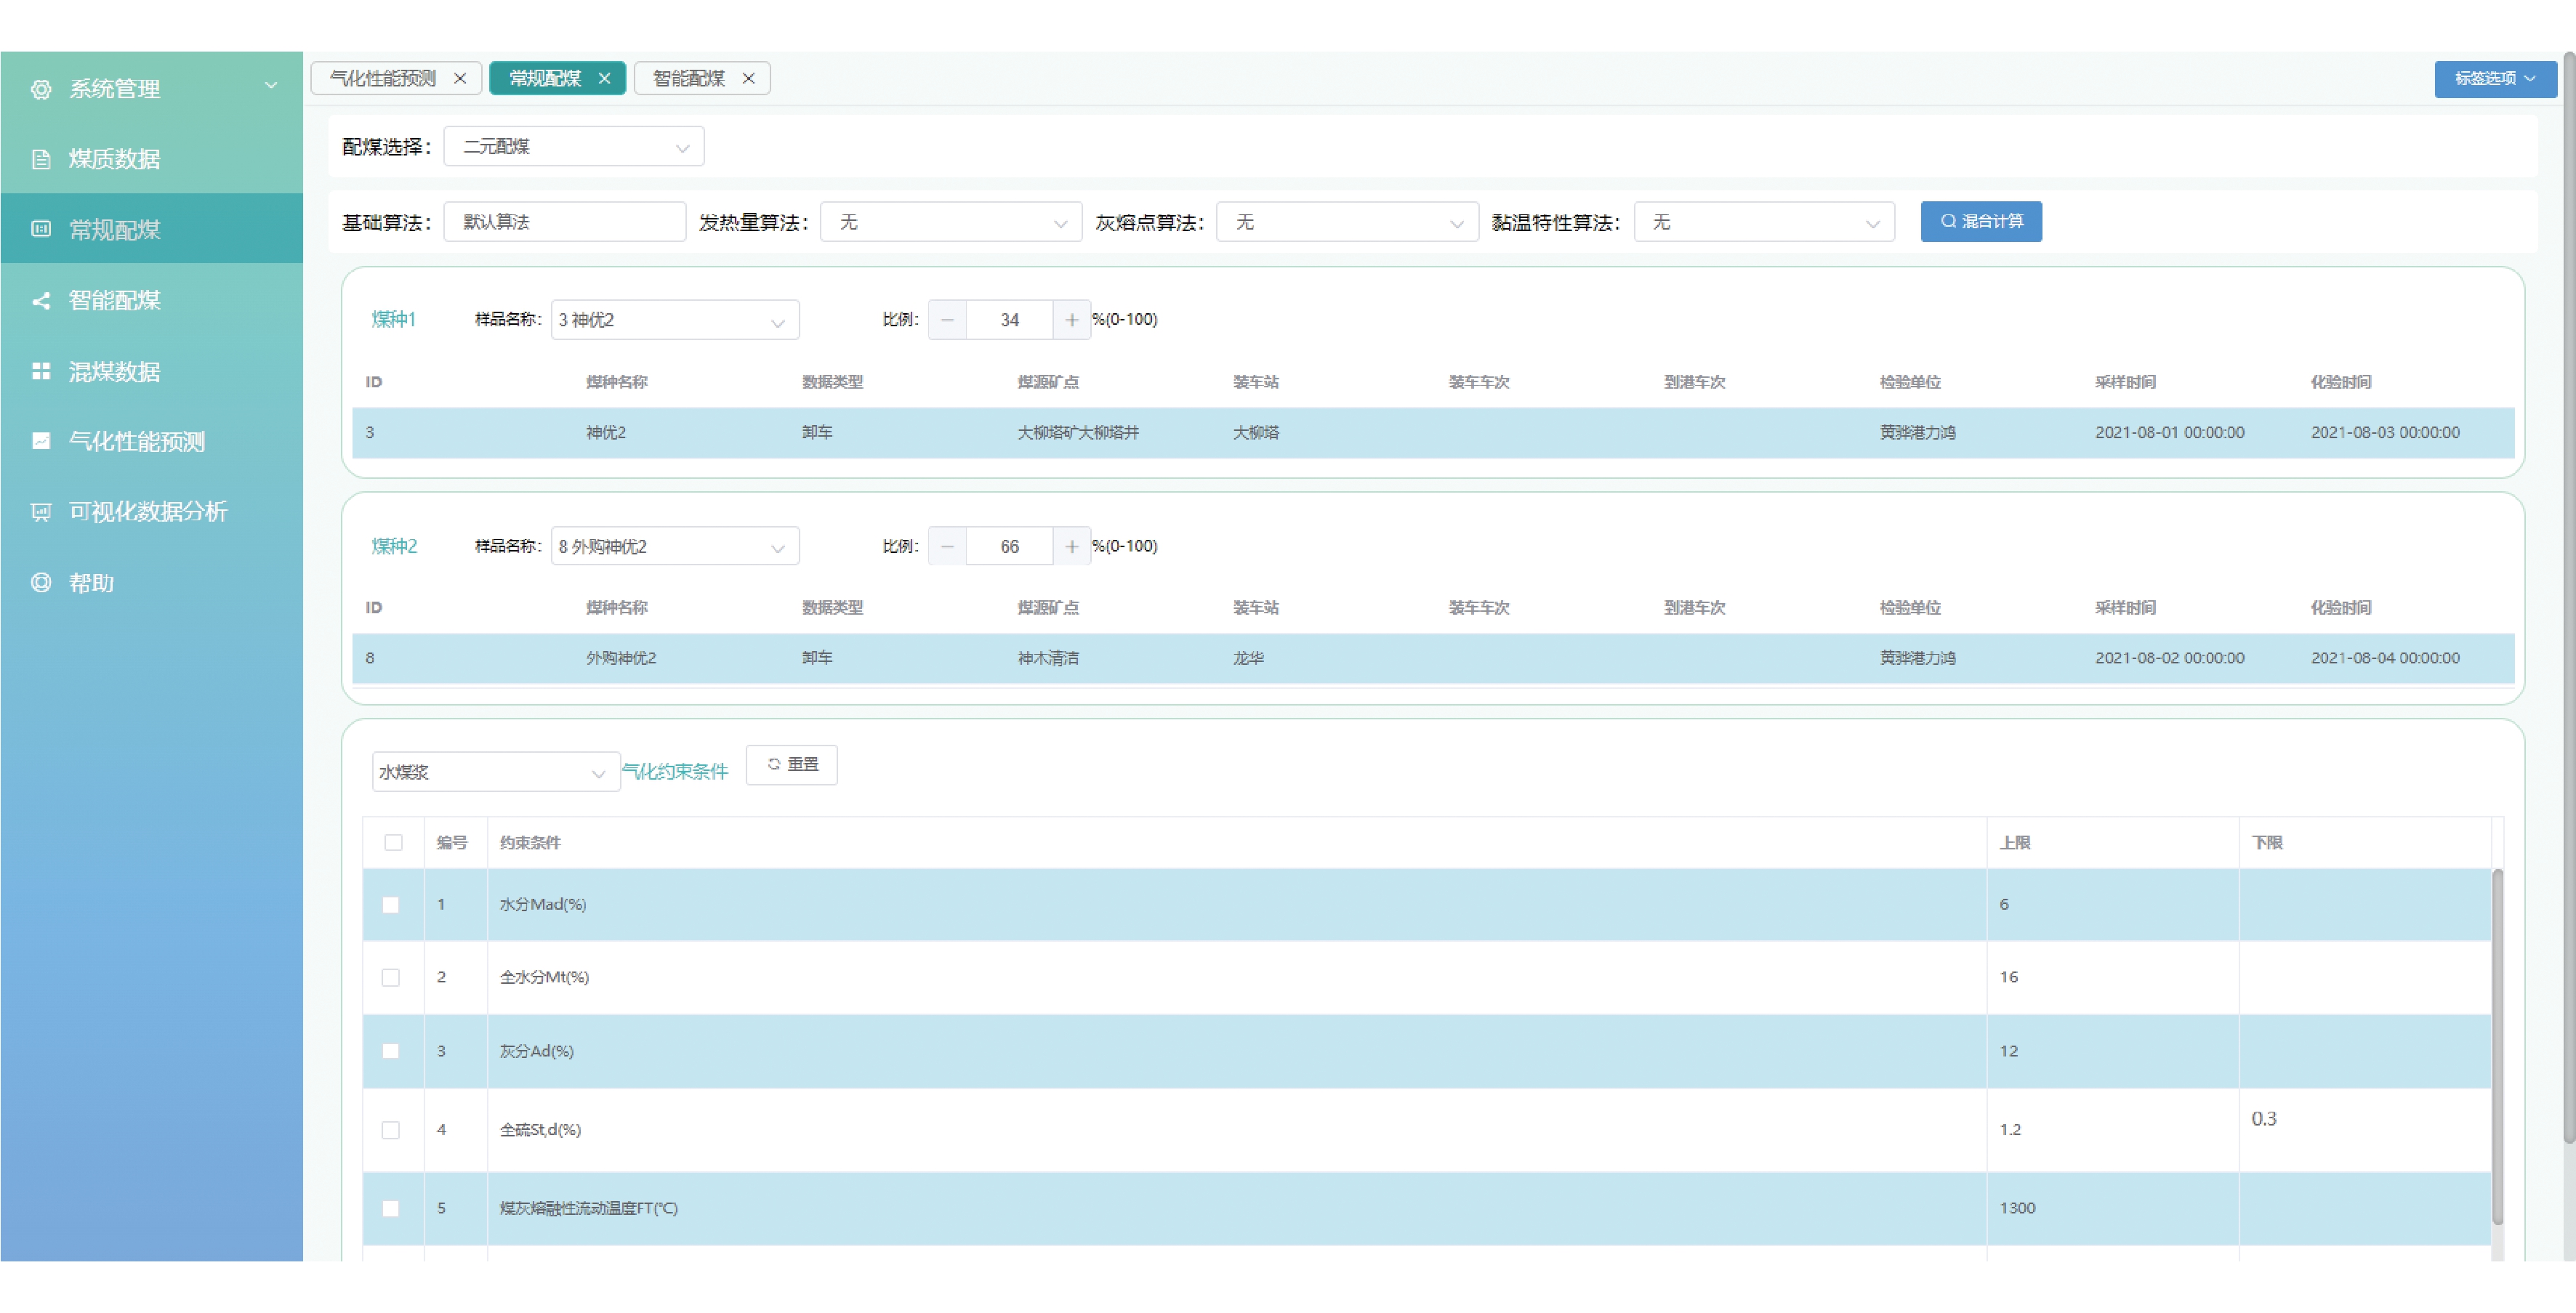2576x1313 pixels.
Task: Open 可视化数据分析 in the sidebar
Action: click(151, 512)
